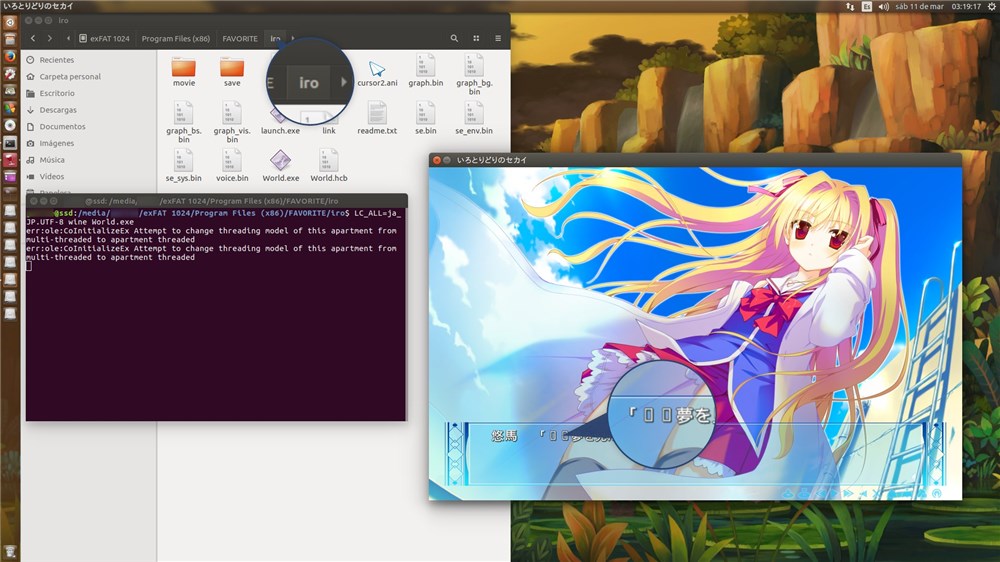This screenshot has height=562, width=1000.
Task: Focus the terminal output area
Action: pos(216,314)
